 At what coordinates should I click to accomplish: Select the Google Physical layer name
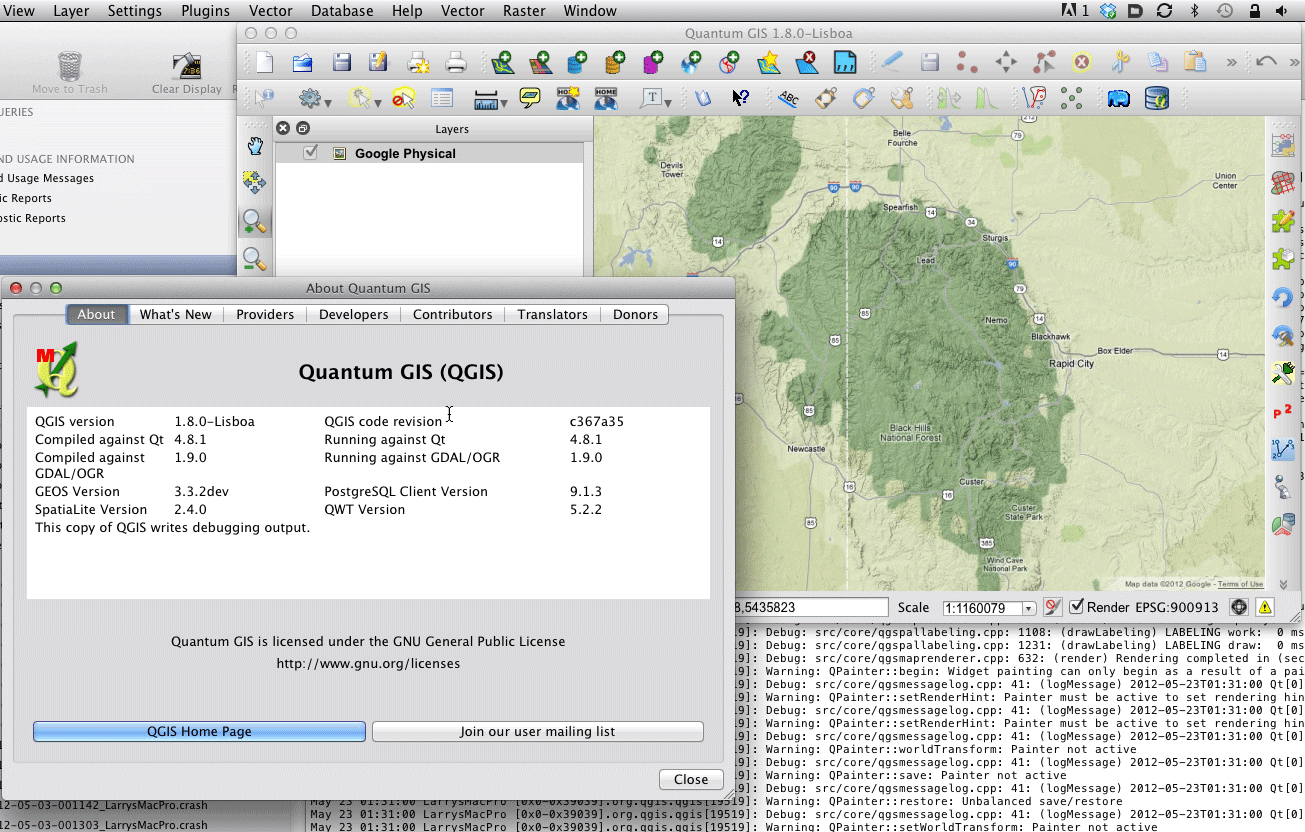(405, 153)
